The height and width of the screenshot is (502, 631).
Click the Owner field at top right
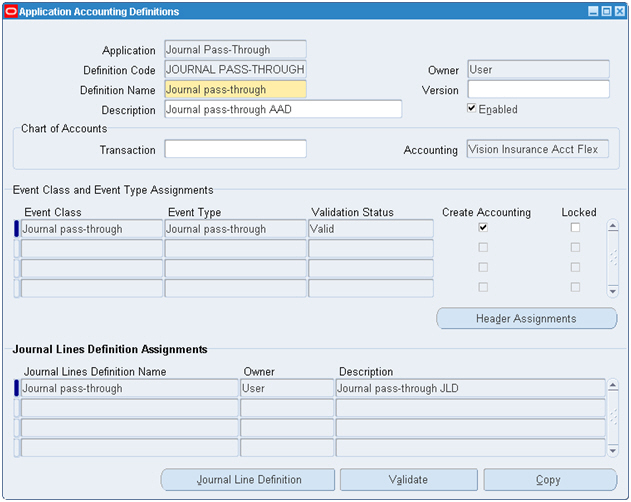pyautogui.click(x=538, y=69)
